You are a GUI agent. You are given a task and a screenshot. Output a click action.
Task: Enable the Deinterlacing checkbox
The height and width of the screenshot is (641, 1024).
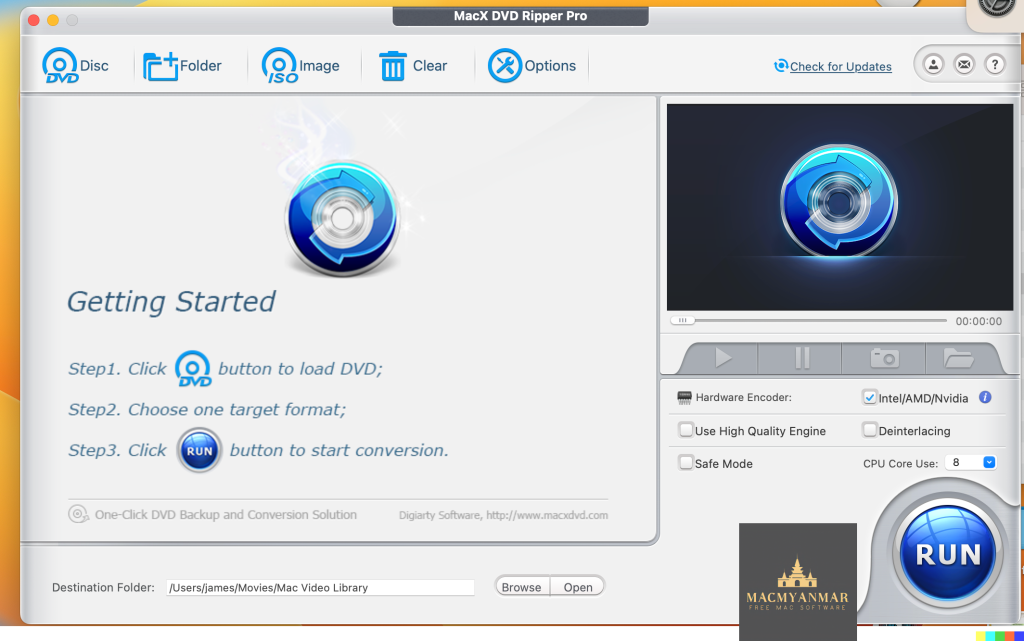[869, 430]
